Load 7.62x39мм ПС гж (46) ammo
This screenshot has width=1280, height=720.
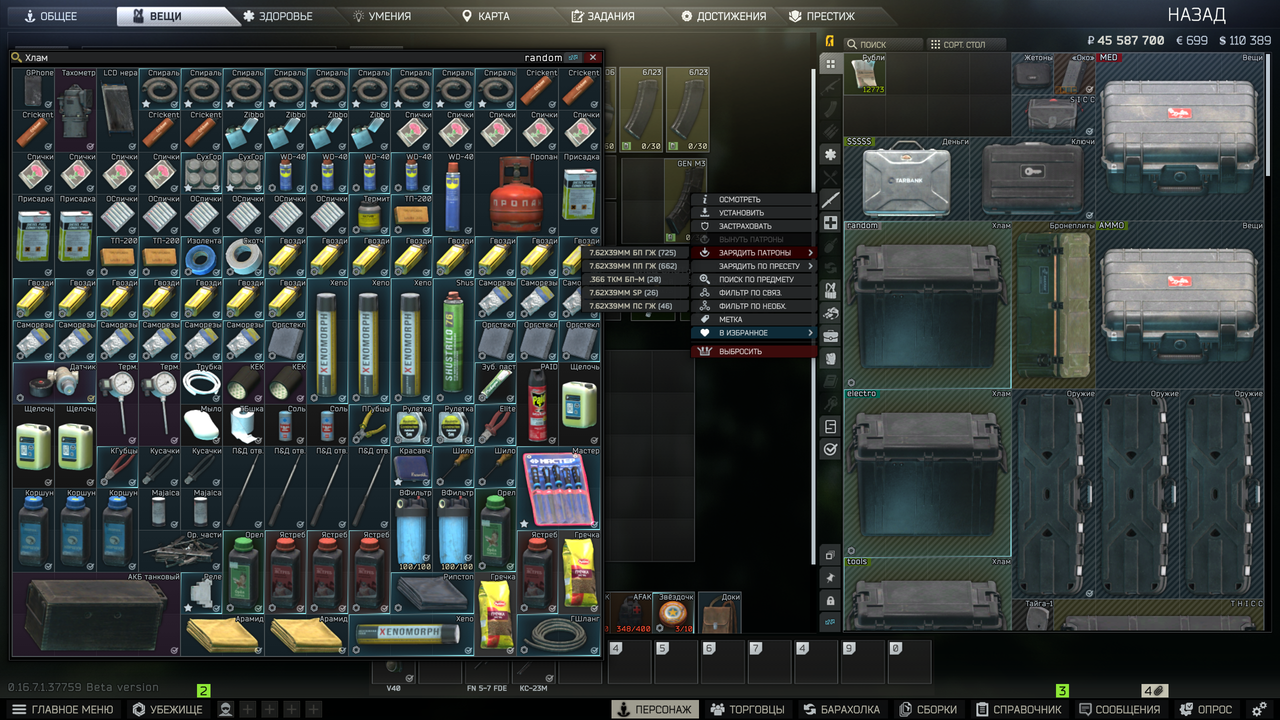(x=635, y=306)
